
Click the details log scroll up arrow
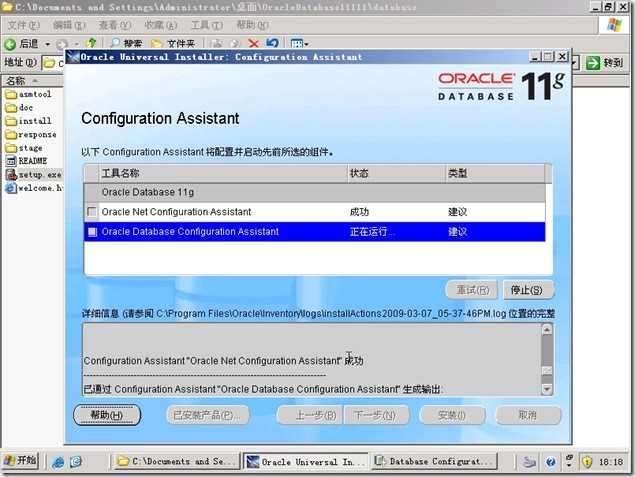click(547, 330)
